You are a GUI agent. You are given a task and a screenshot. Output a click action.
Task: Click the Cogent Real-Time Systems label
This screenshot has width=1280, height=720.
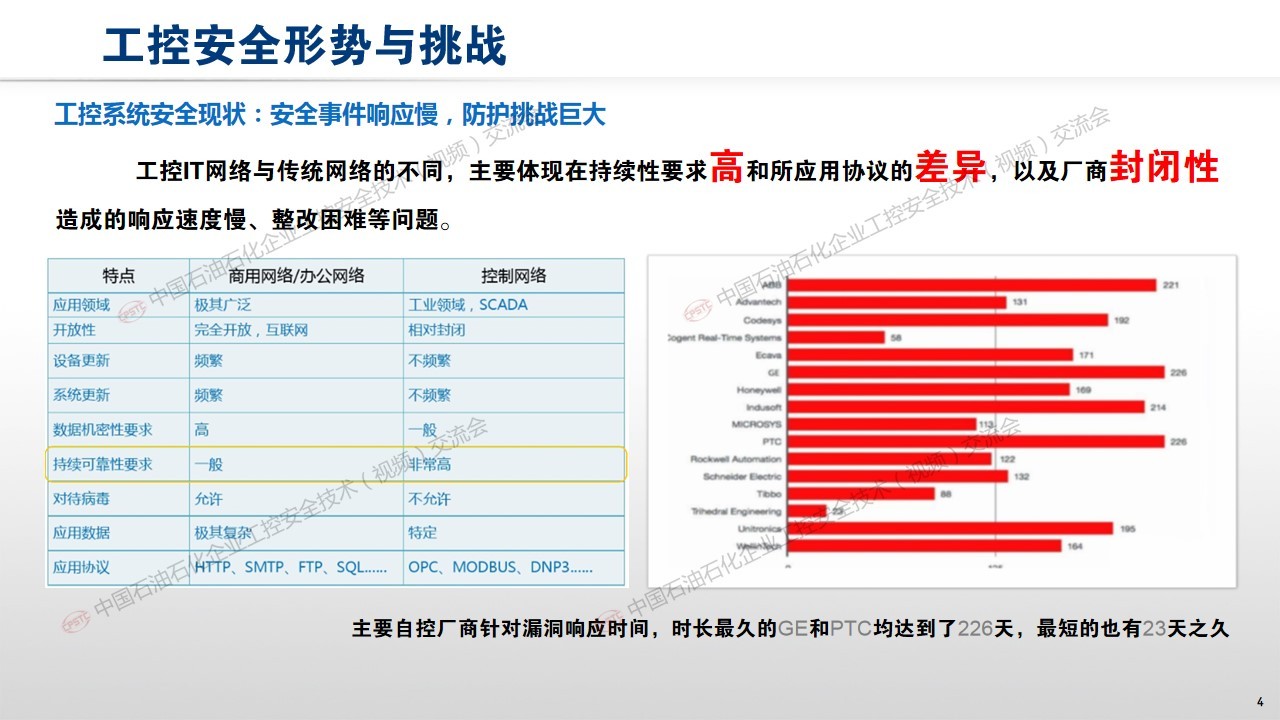[725, 338]
